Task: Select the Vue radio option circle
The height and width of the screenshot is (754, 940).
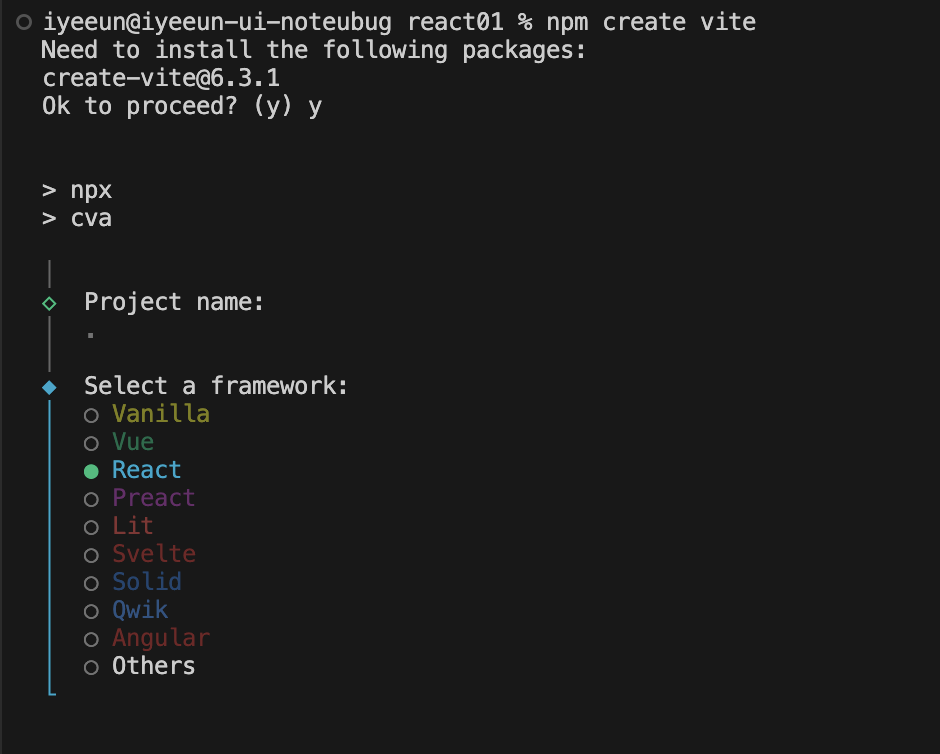Action: coord(91,444)
